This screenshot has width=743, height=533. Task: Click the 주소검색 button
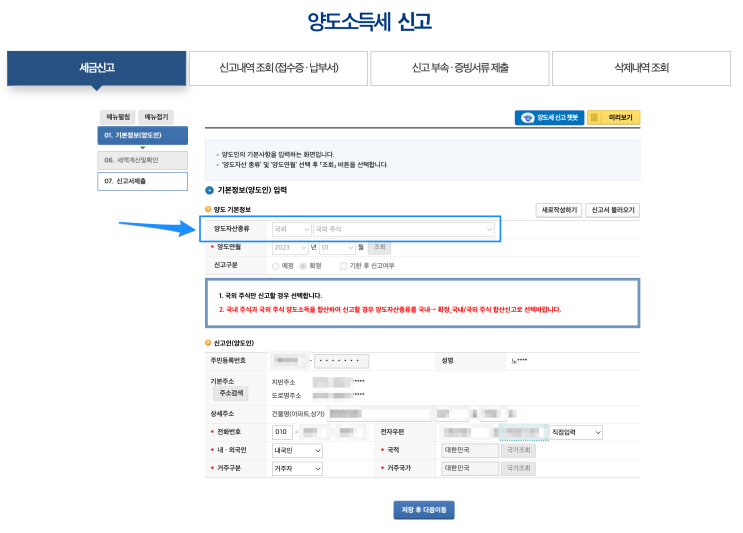click(231, 393)
